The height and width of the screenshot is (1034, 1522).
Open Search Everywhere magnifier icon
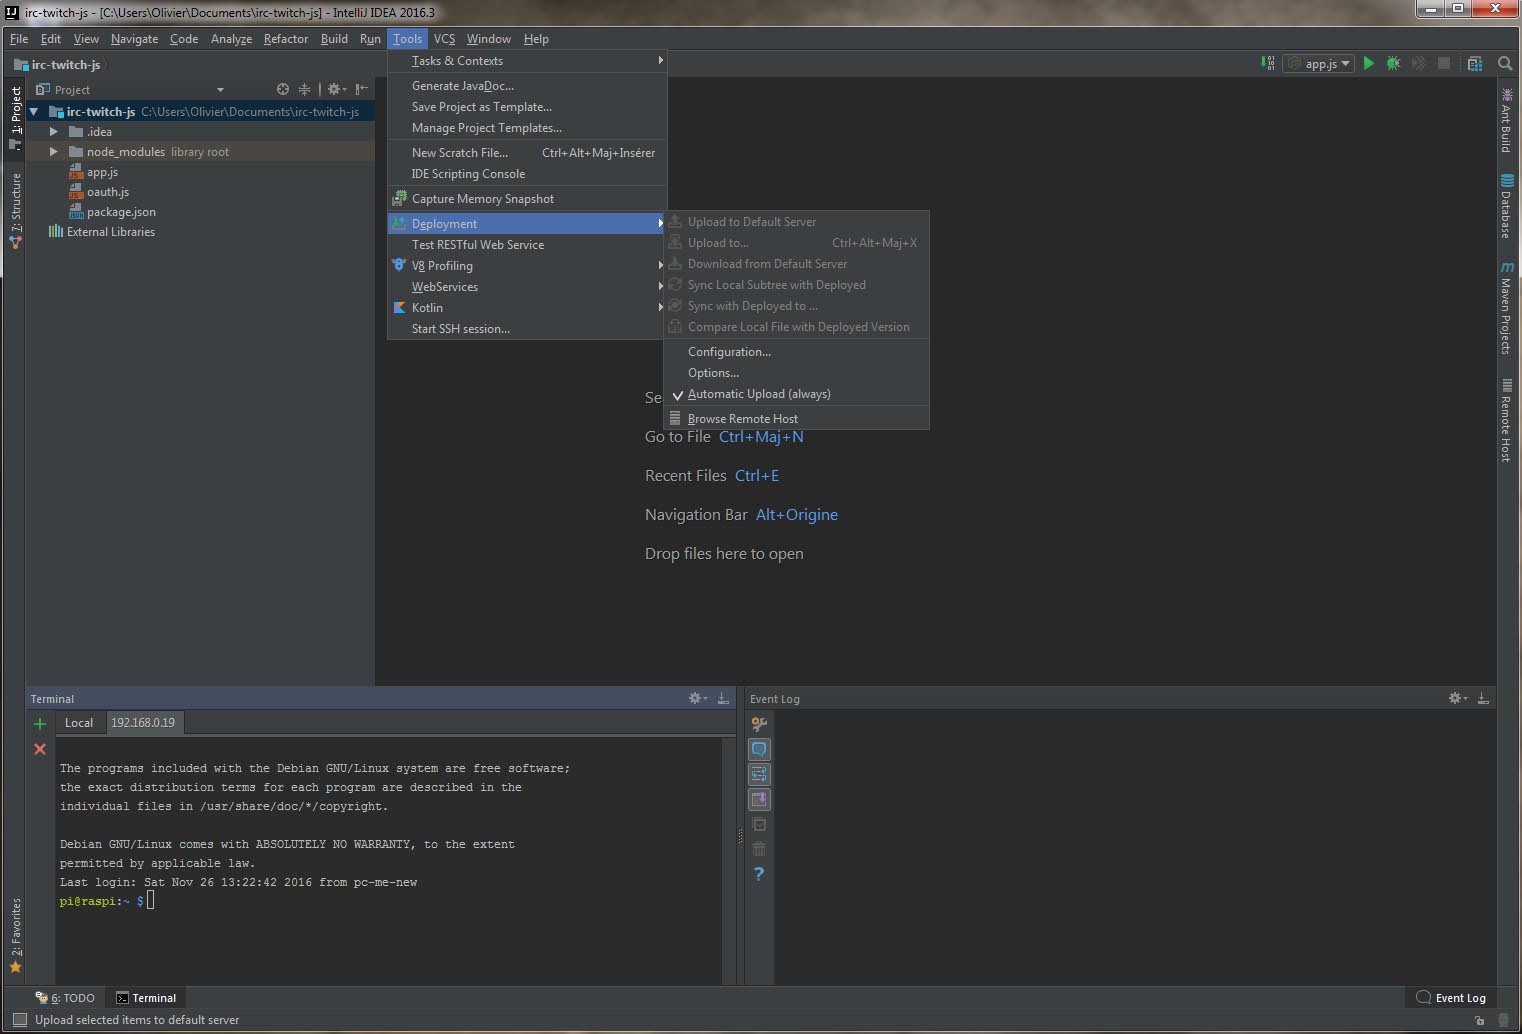coord(1505,63)
